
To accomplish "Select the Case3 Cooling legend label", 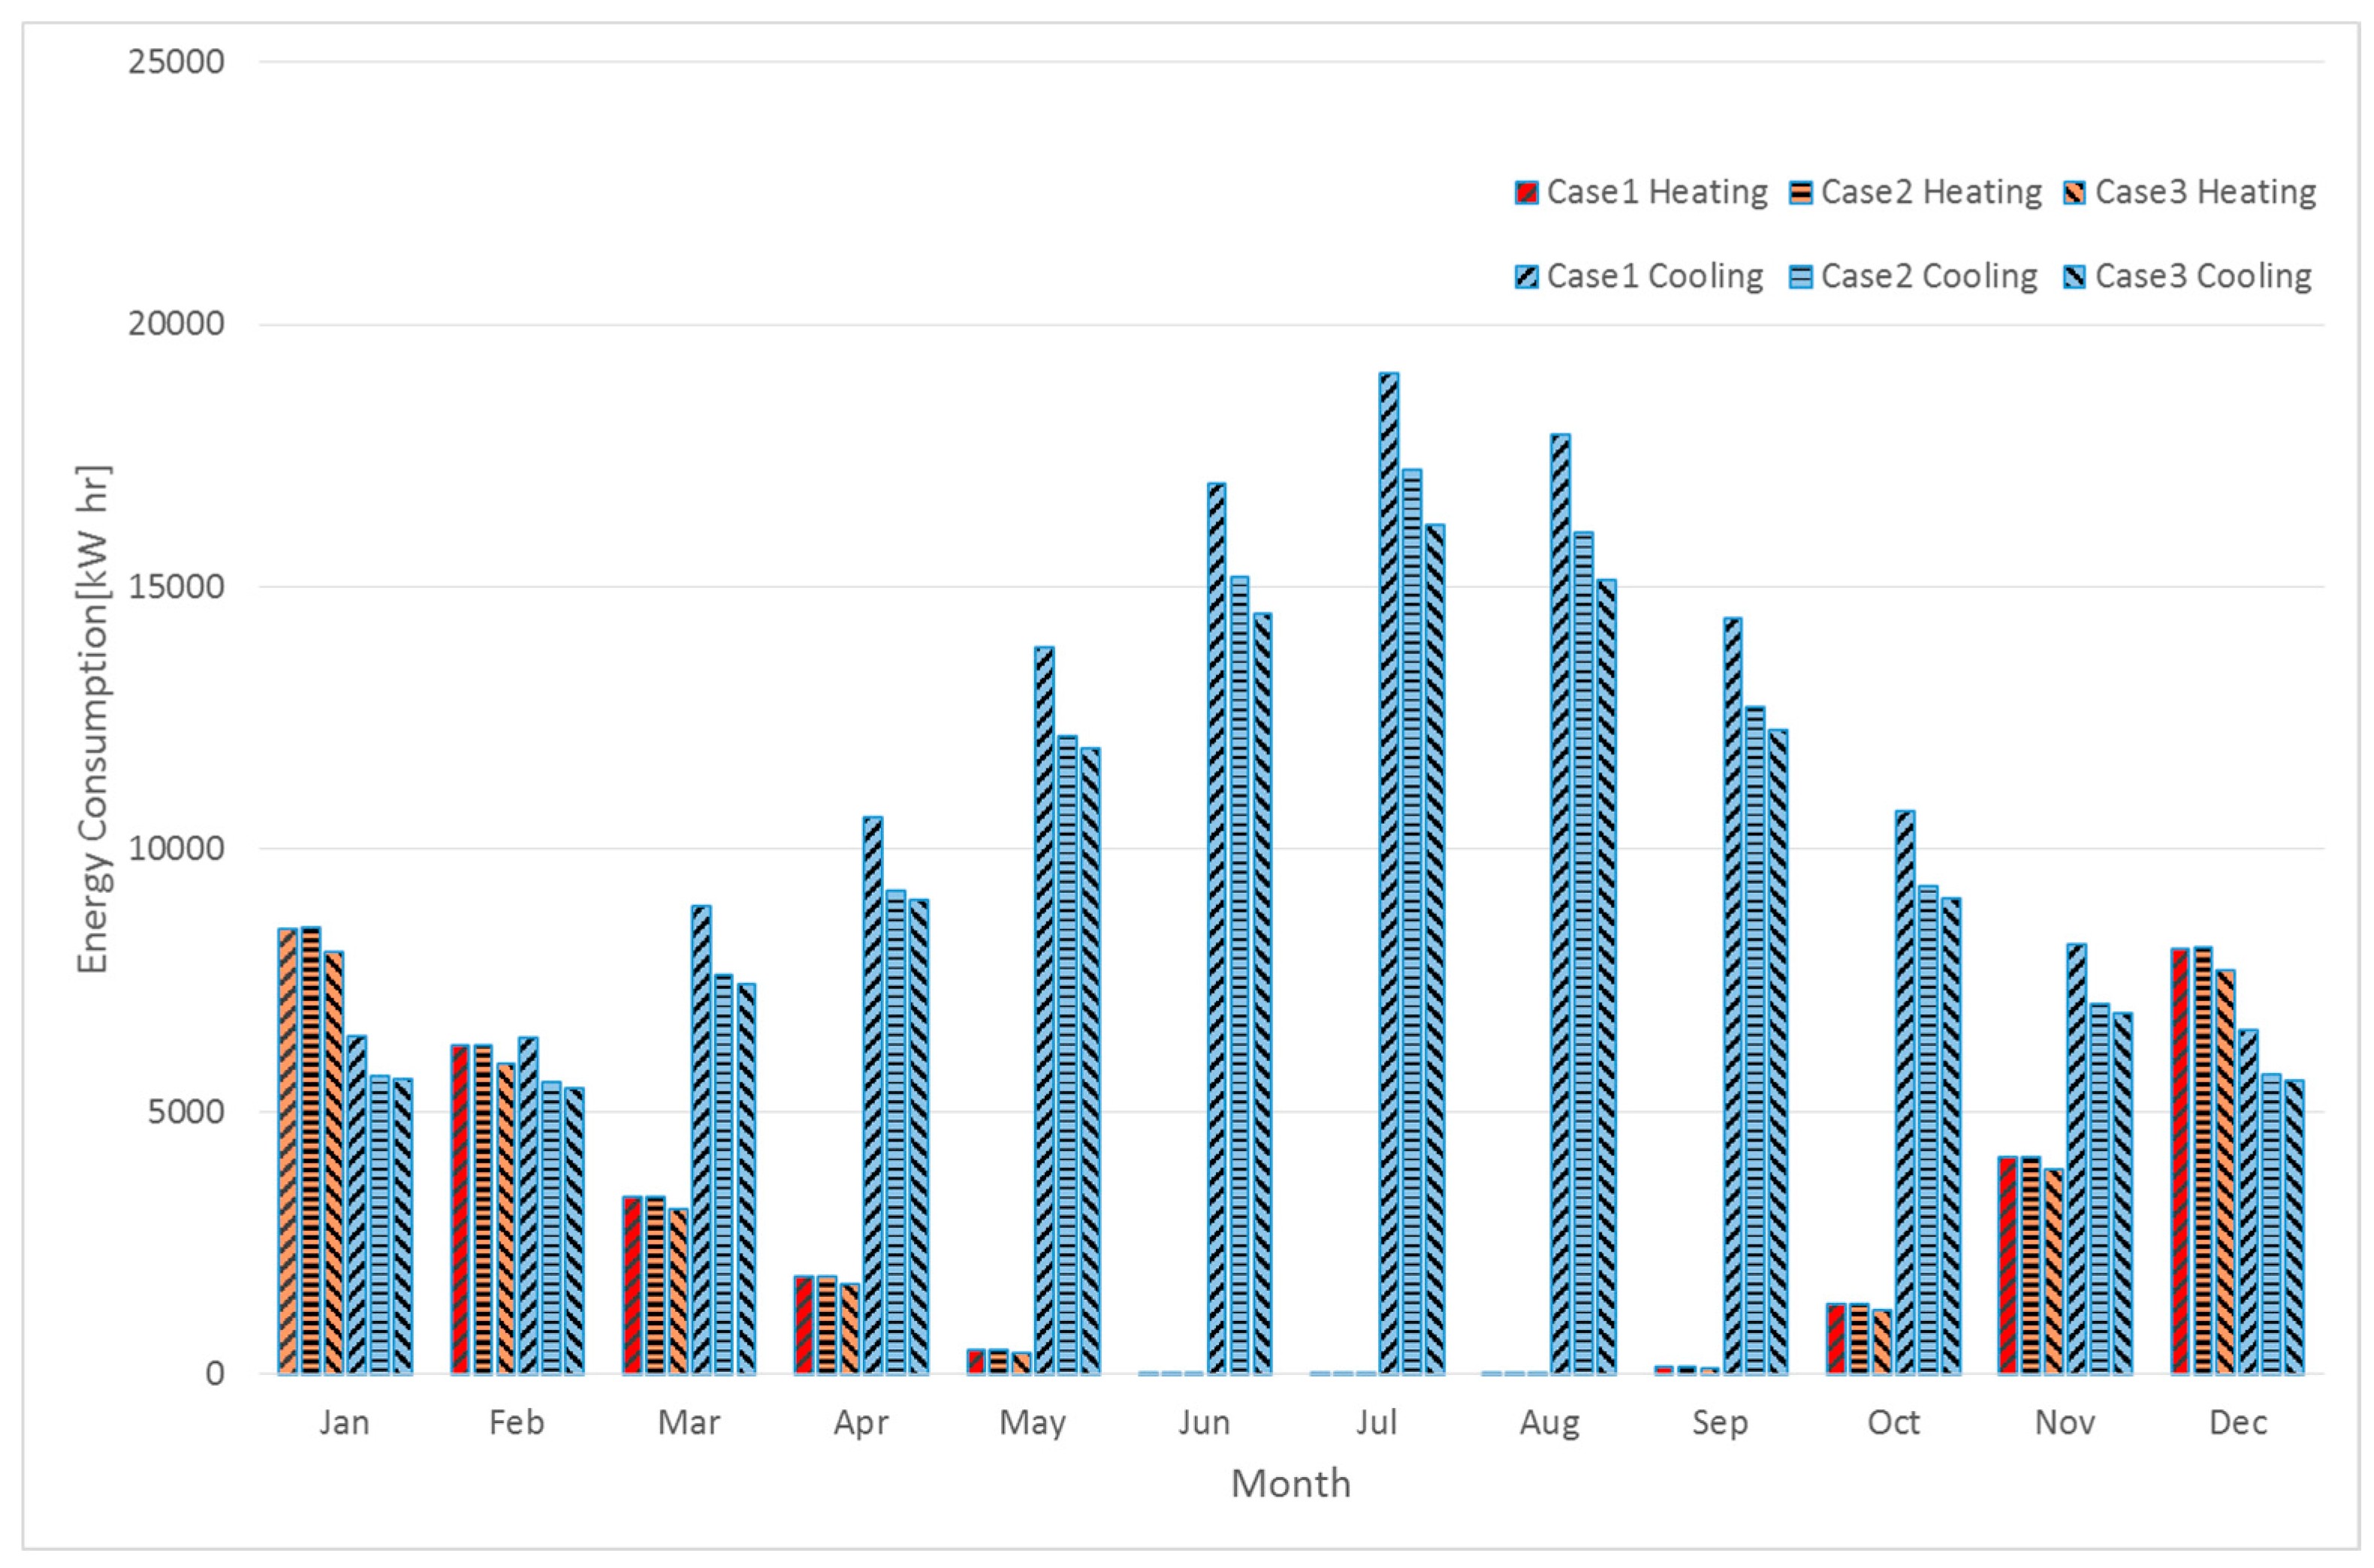I will pos(2203,276).
